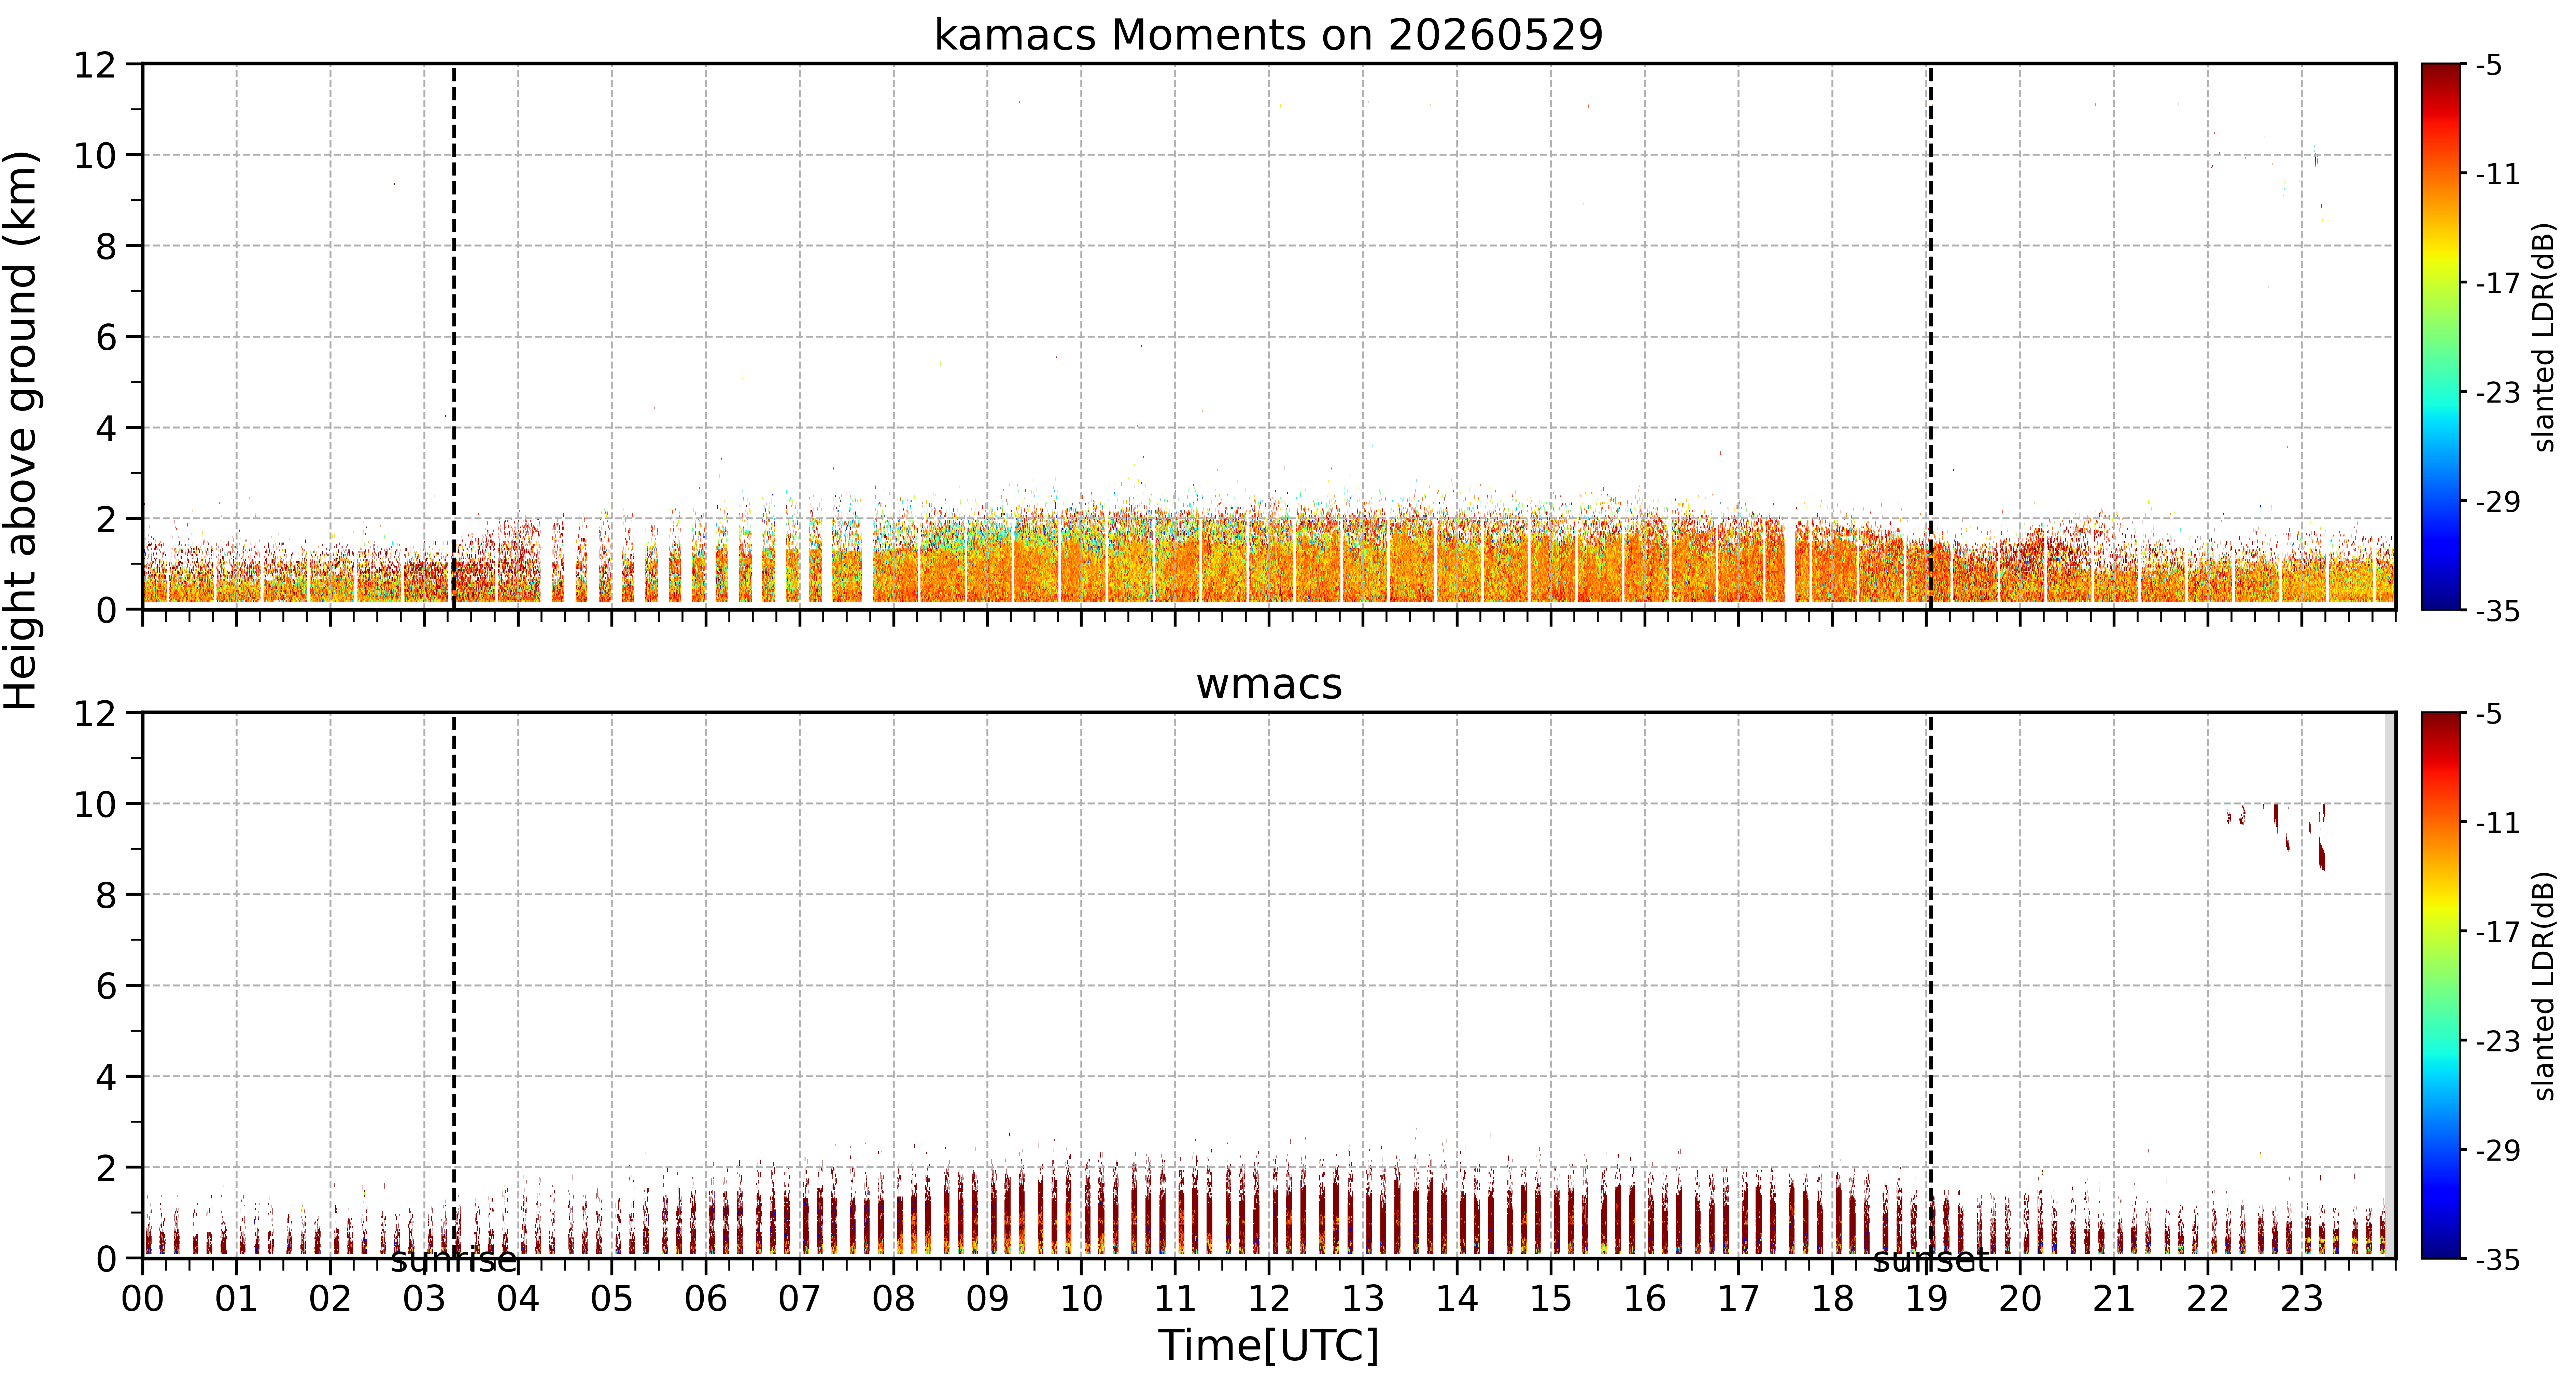
Task: Click the '6' height tick of kamacs panel
Action: coord(106,338)
